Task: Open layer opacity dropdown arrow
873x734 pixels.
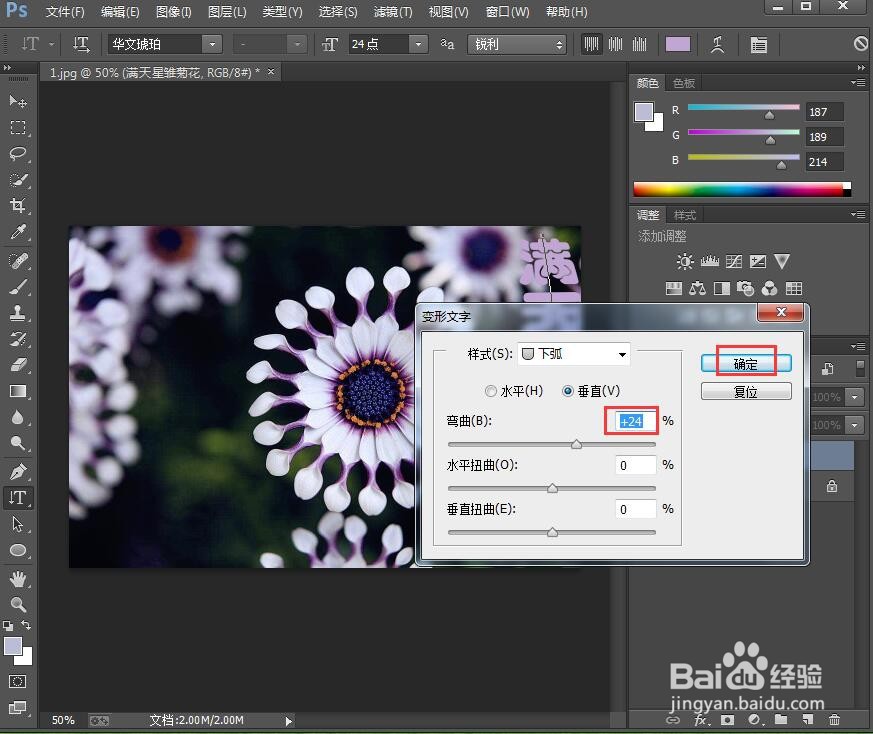Action: point(855,397)
